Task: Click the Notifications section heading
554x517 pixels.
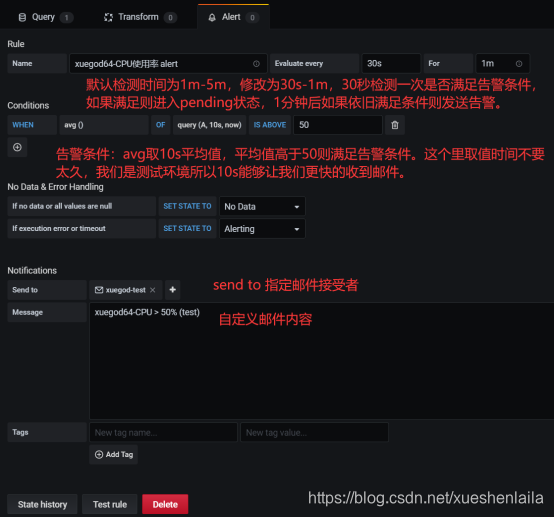Action: click(x=32, y=271)
